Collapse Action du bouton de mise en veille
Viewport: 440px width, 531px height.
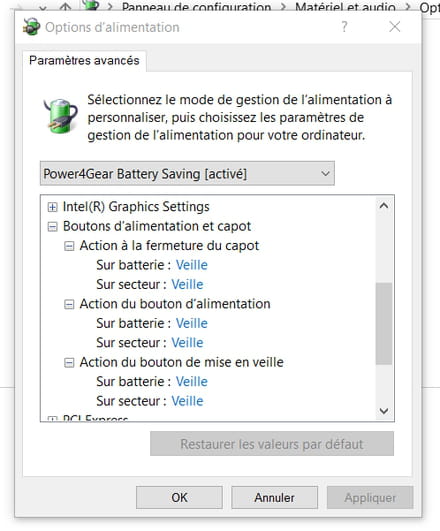pos(69,363)
